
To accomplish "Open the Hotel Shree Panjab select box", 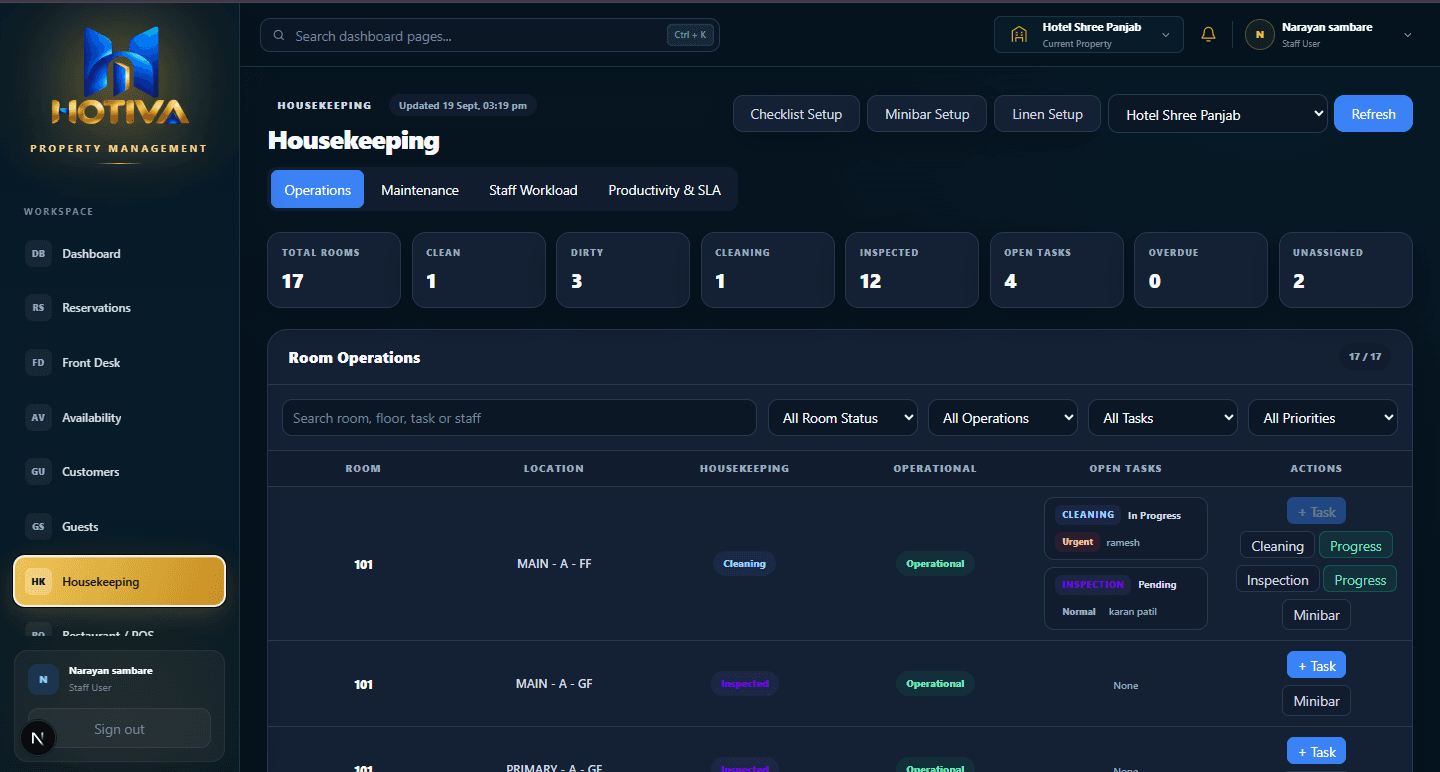I will [1217, 114].
